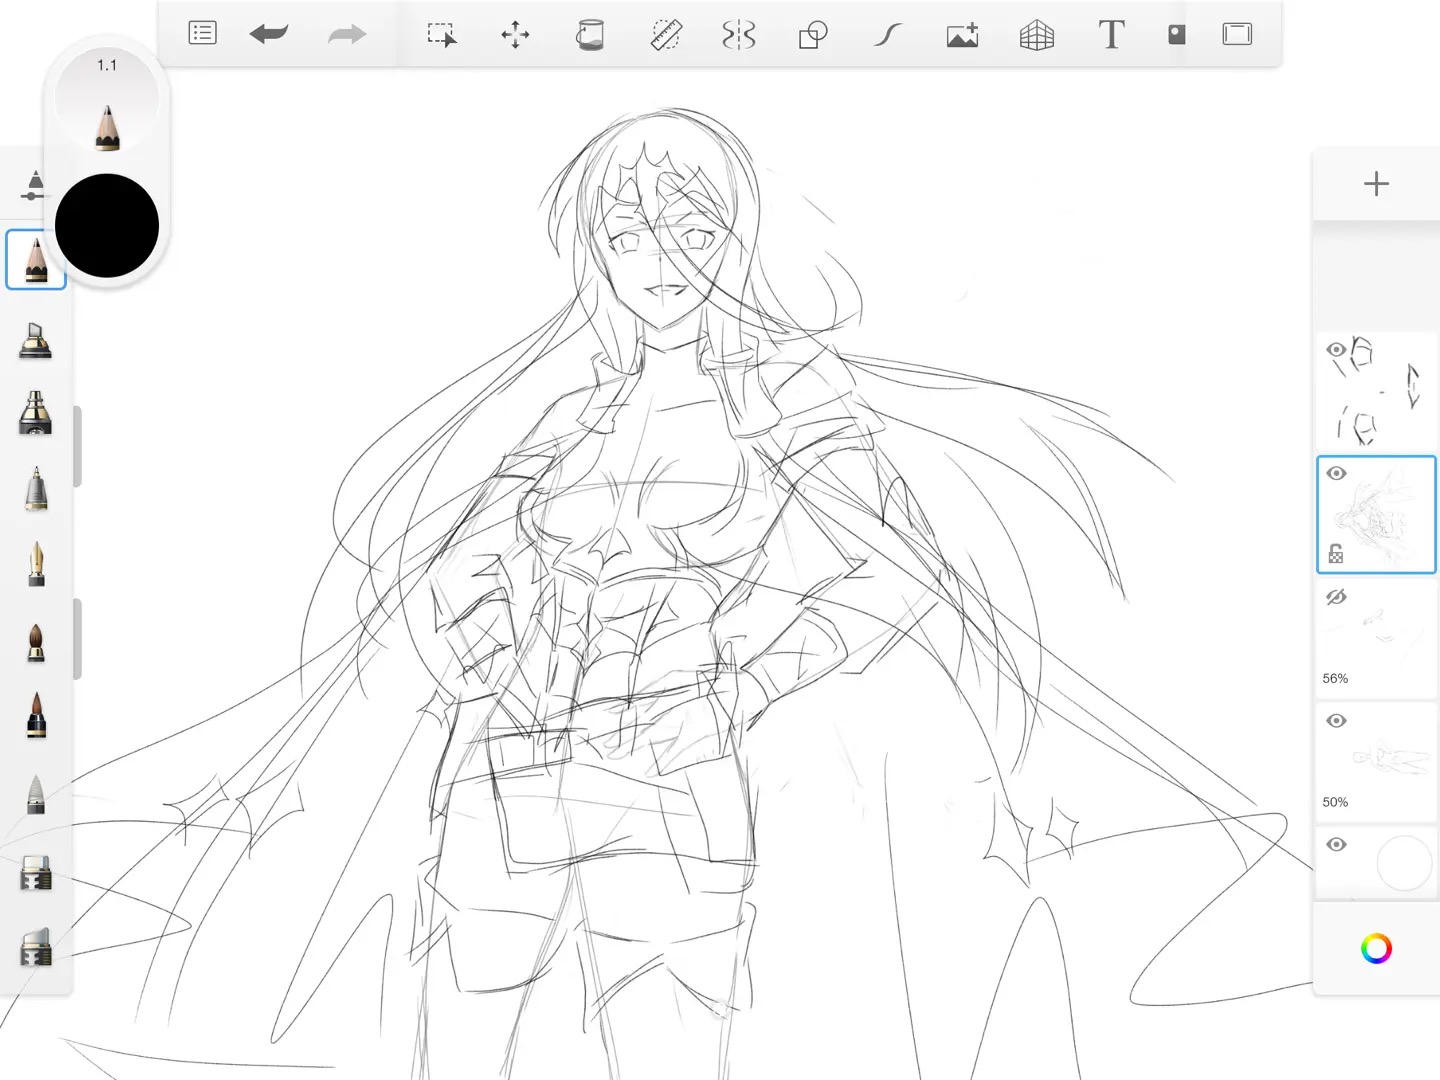Pick the round Paintbrush with brown bristles
Image resolution: width=1440 pixels, height=1080 pixels.
[36, 642]
